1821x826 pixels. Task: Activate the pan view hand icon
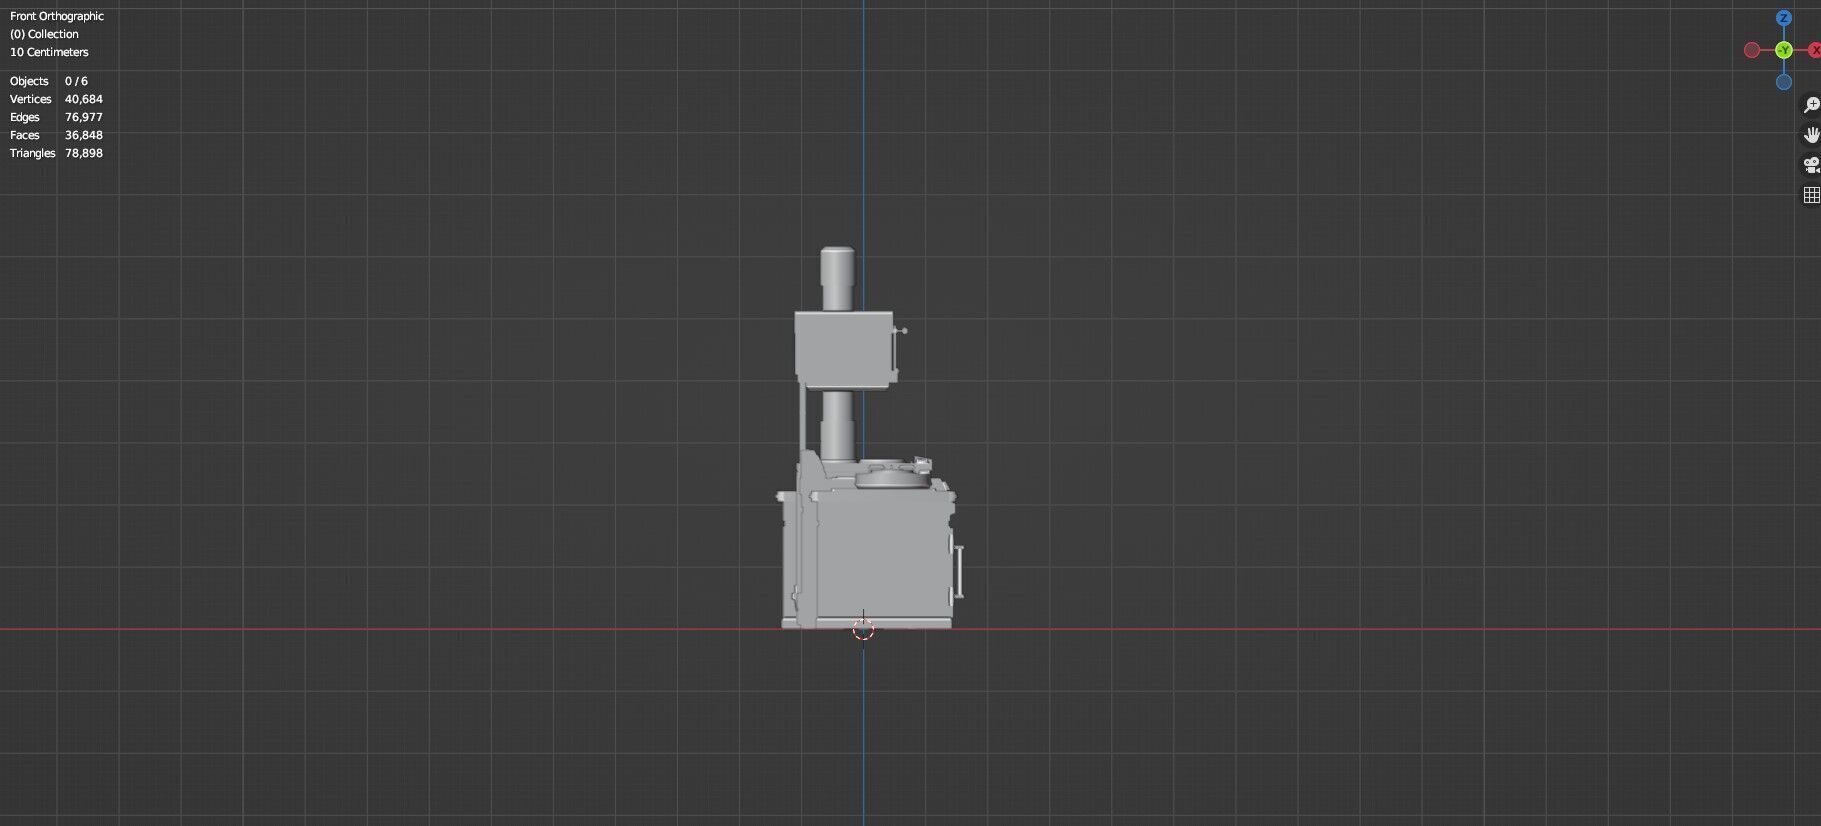point(1811,135)
